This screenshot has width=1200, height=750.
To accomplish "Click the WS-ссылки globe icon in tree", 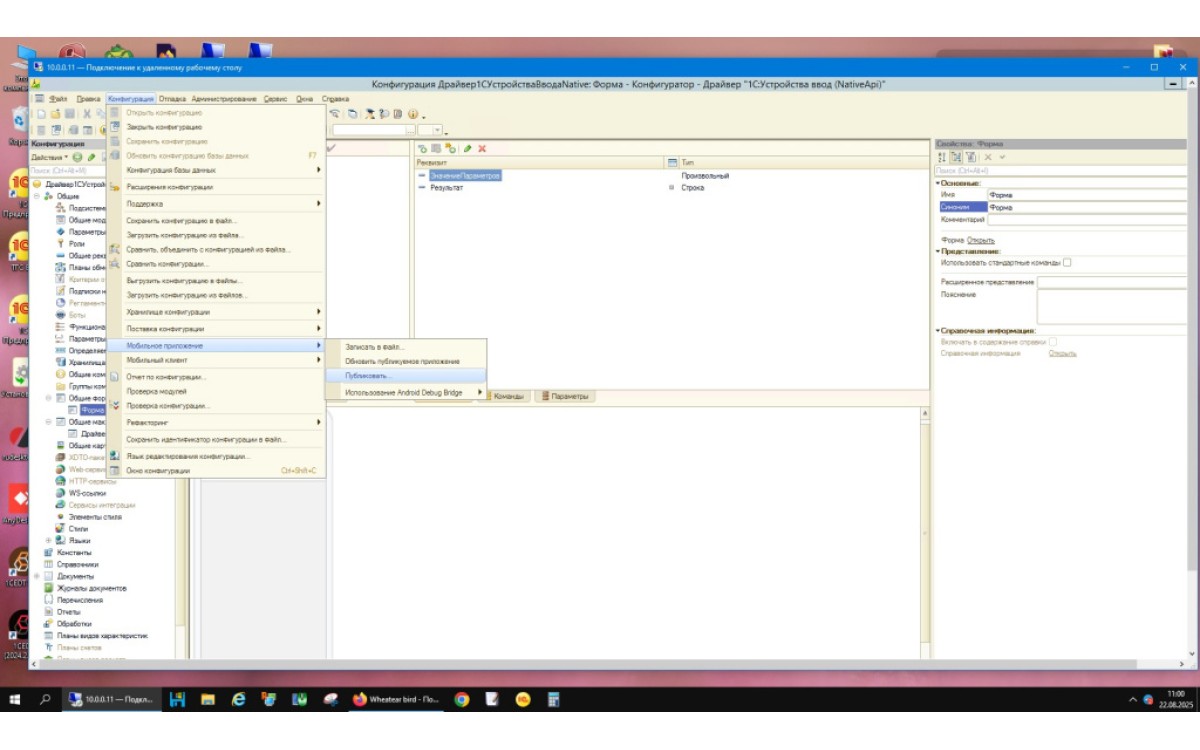I will [x=61, y=493].
